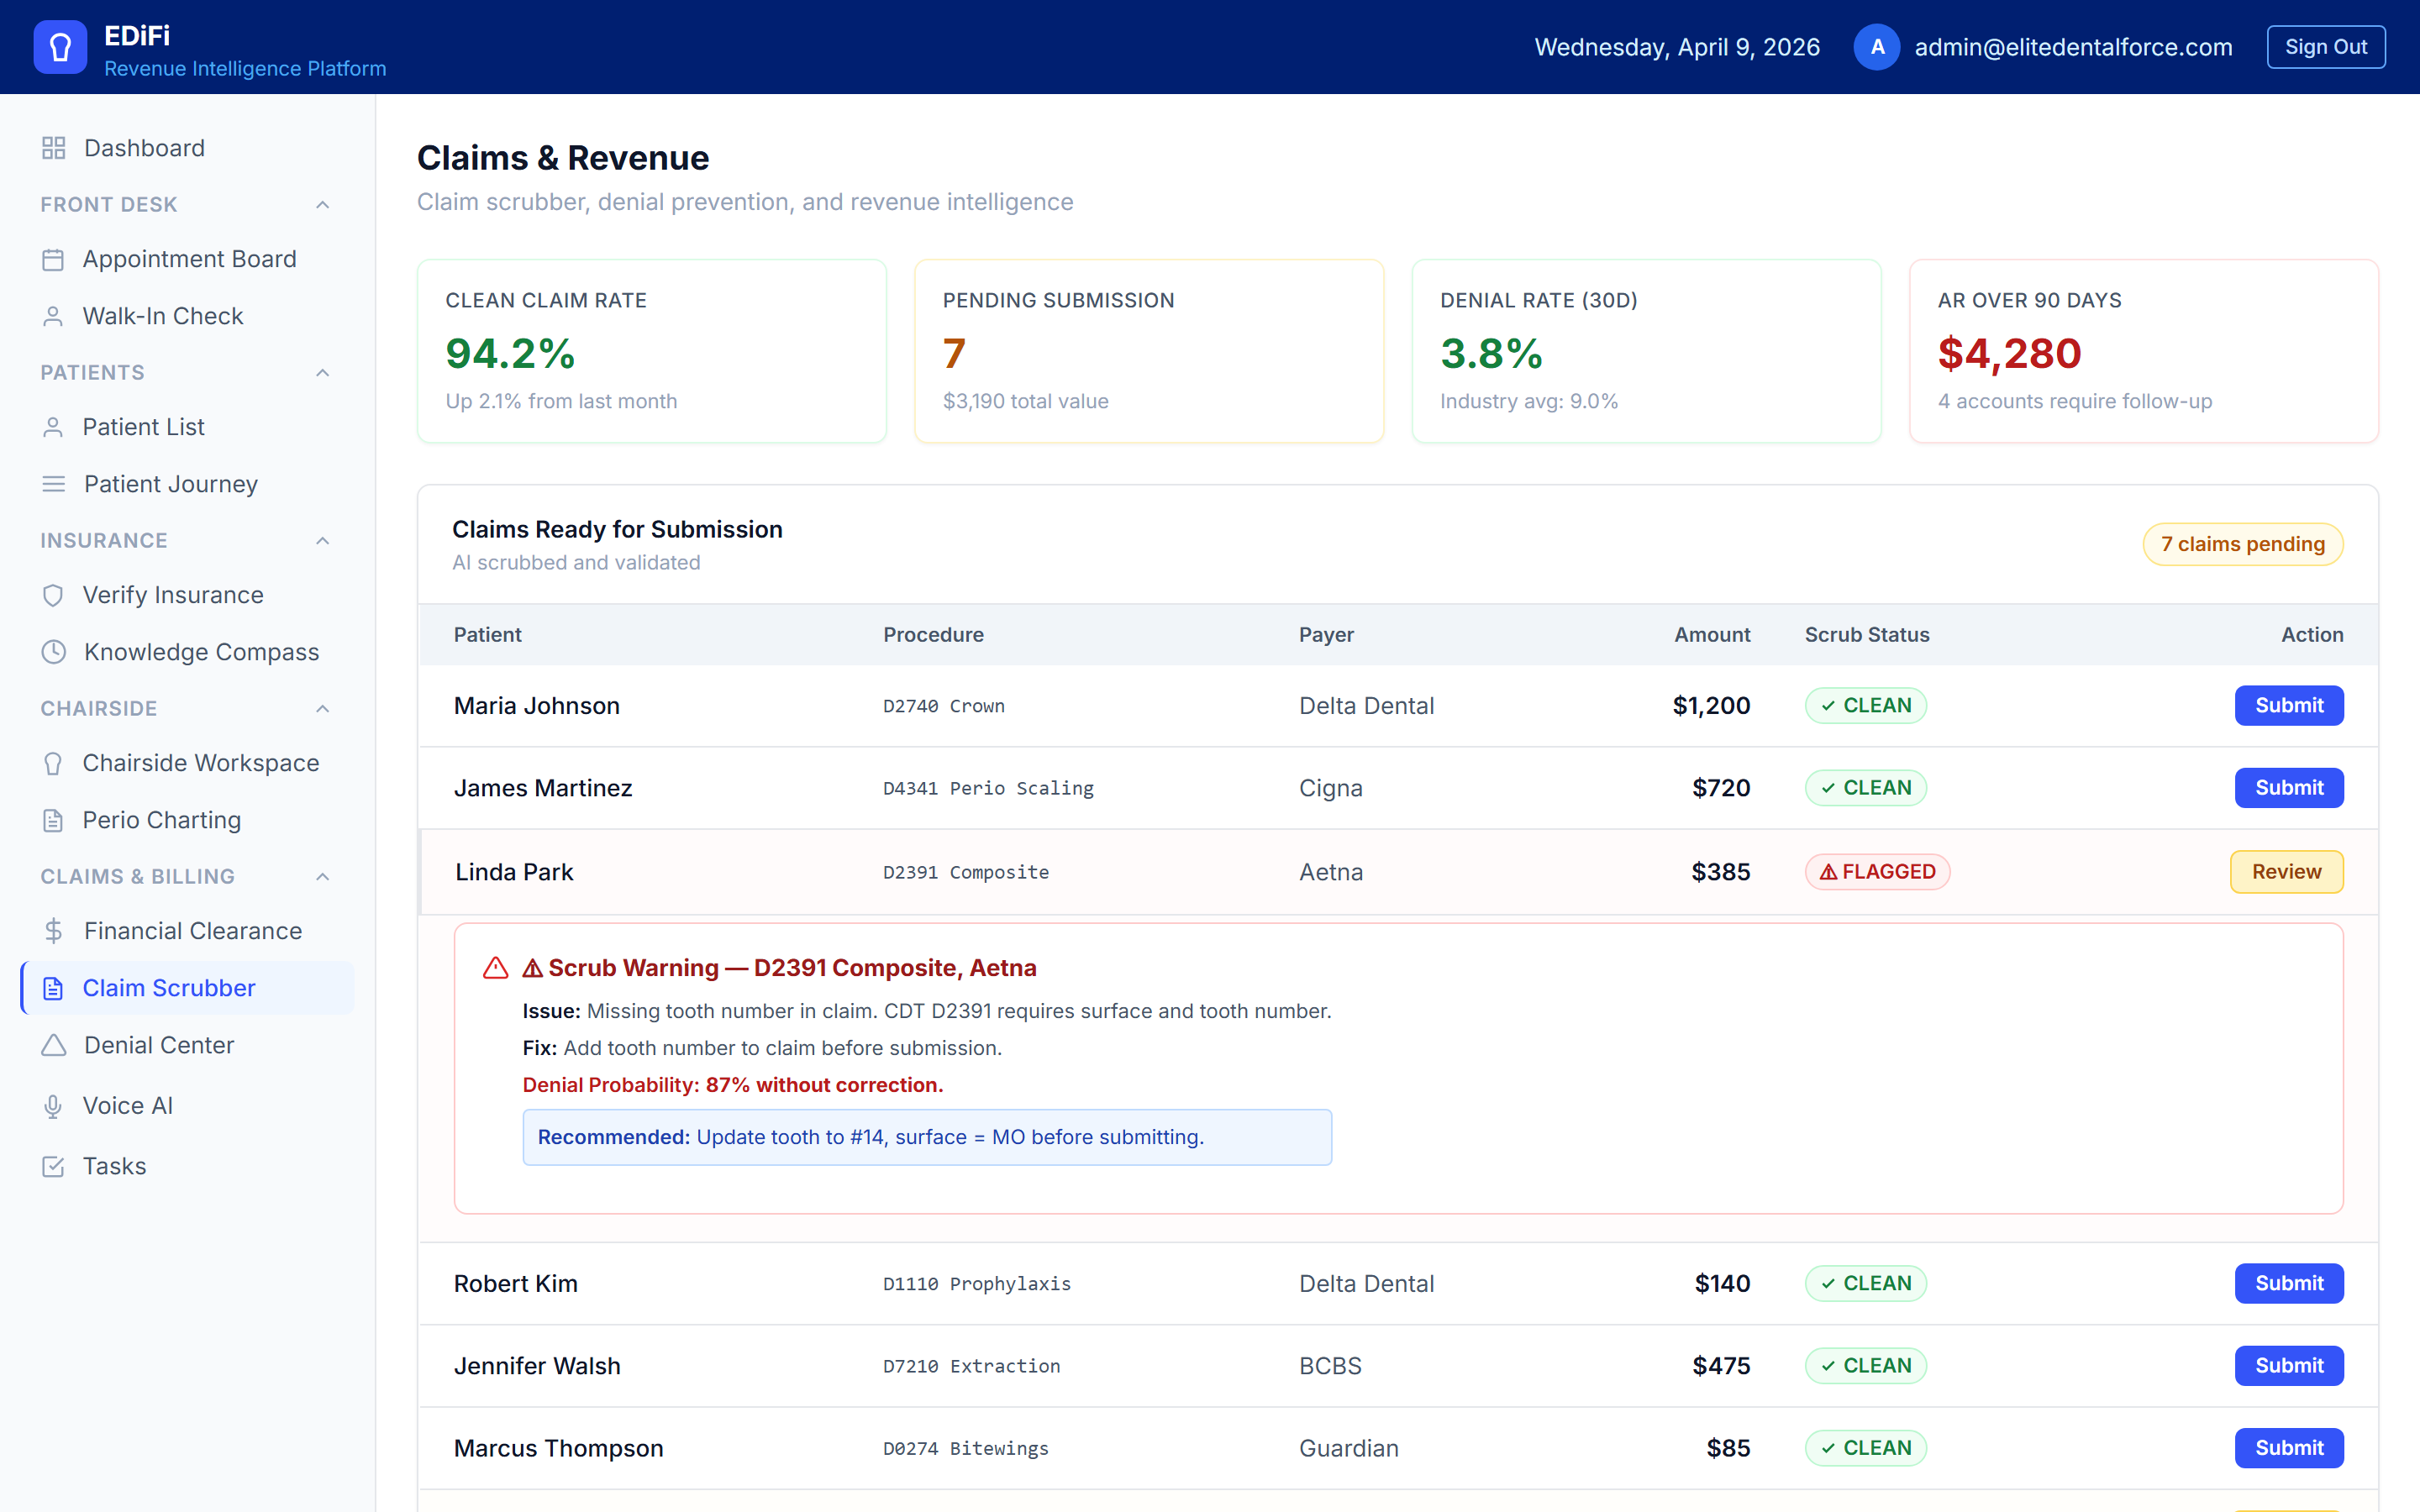Click the Financial Clearance dollar icon
2420x1512 pixels.
click(54, 930)
